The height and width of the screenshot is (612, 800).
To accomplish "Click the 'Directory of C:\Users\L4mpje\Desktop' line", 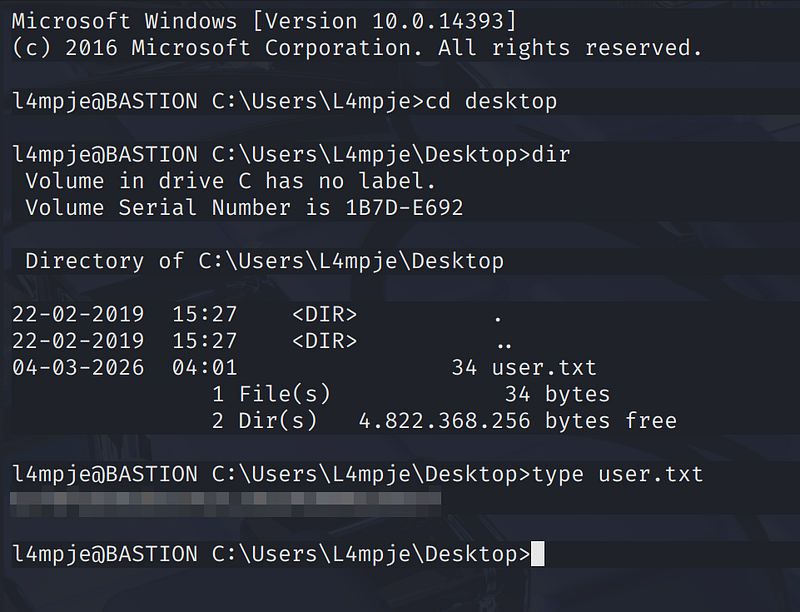I will click(x=264, y=261).
